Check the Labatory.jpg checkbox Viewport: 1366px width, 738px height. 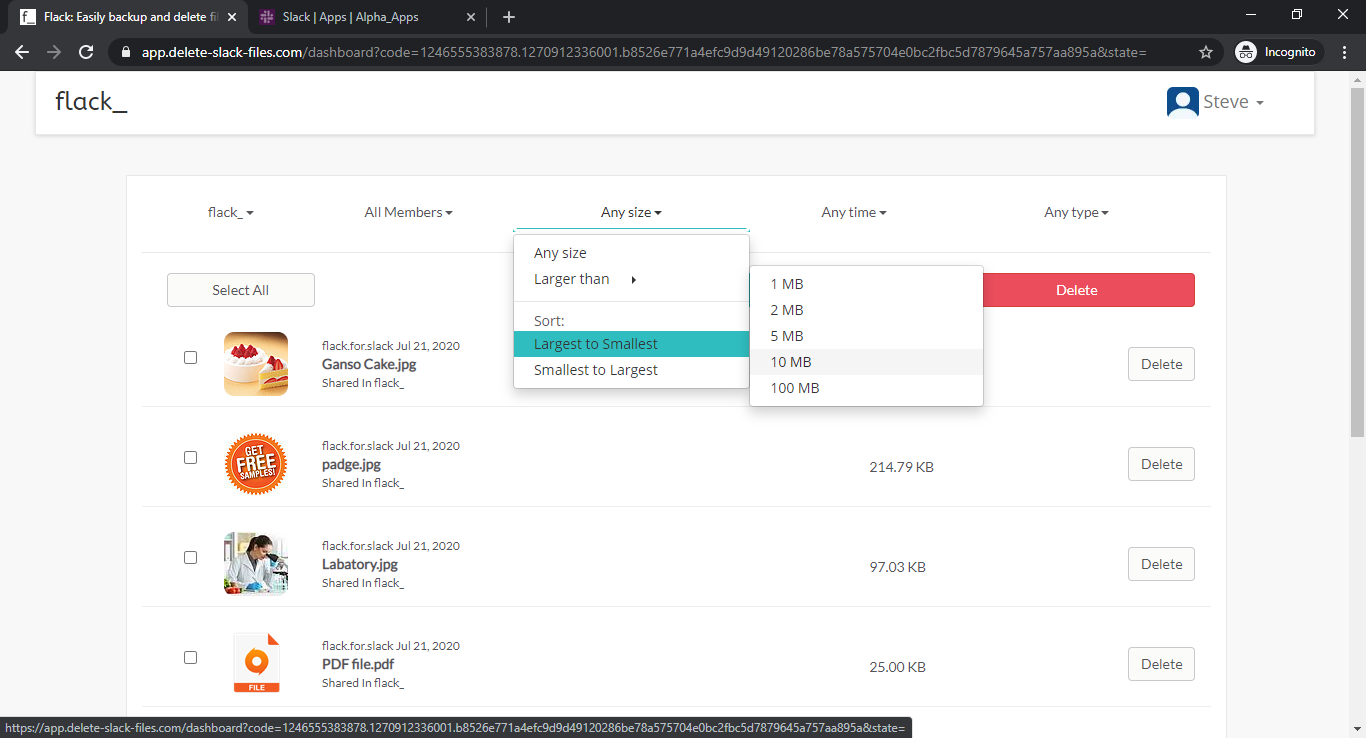click(190, 557)
